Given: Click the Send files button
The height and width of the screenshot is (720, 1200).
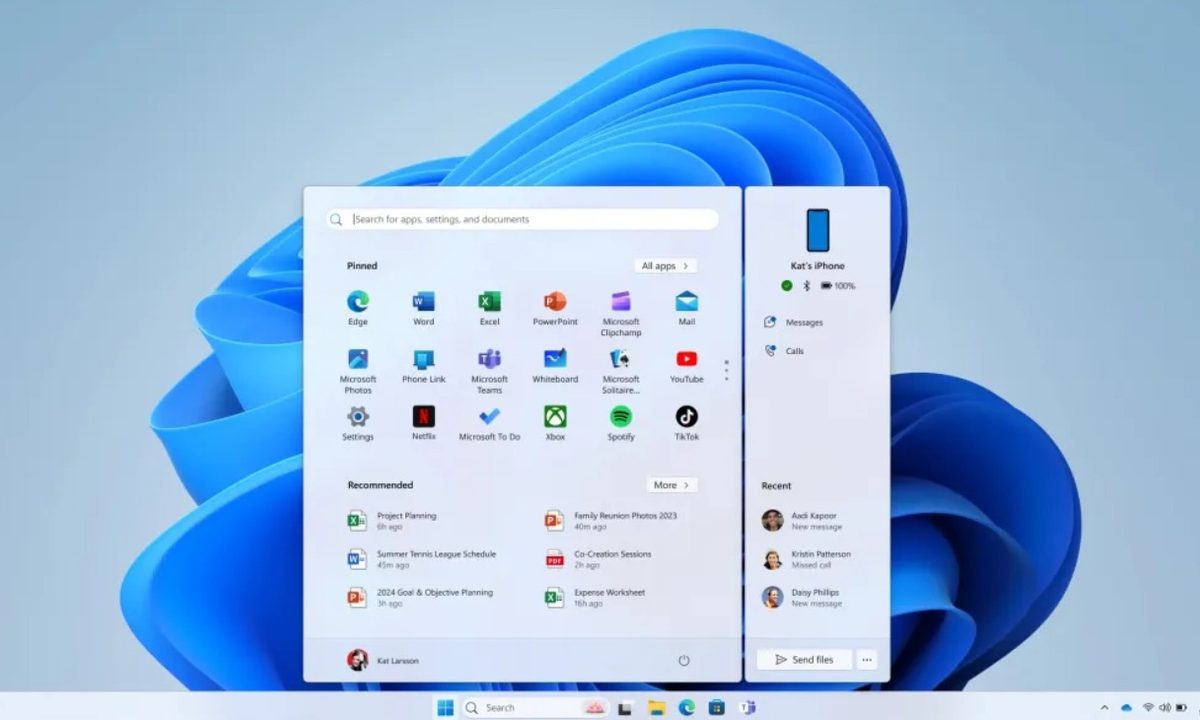Looking at the screenshot, I should pos(803,660).
